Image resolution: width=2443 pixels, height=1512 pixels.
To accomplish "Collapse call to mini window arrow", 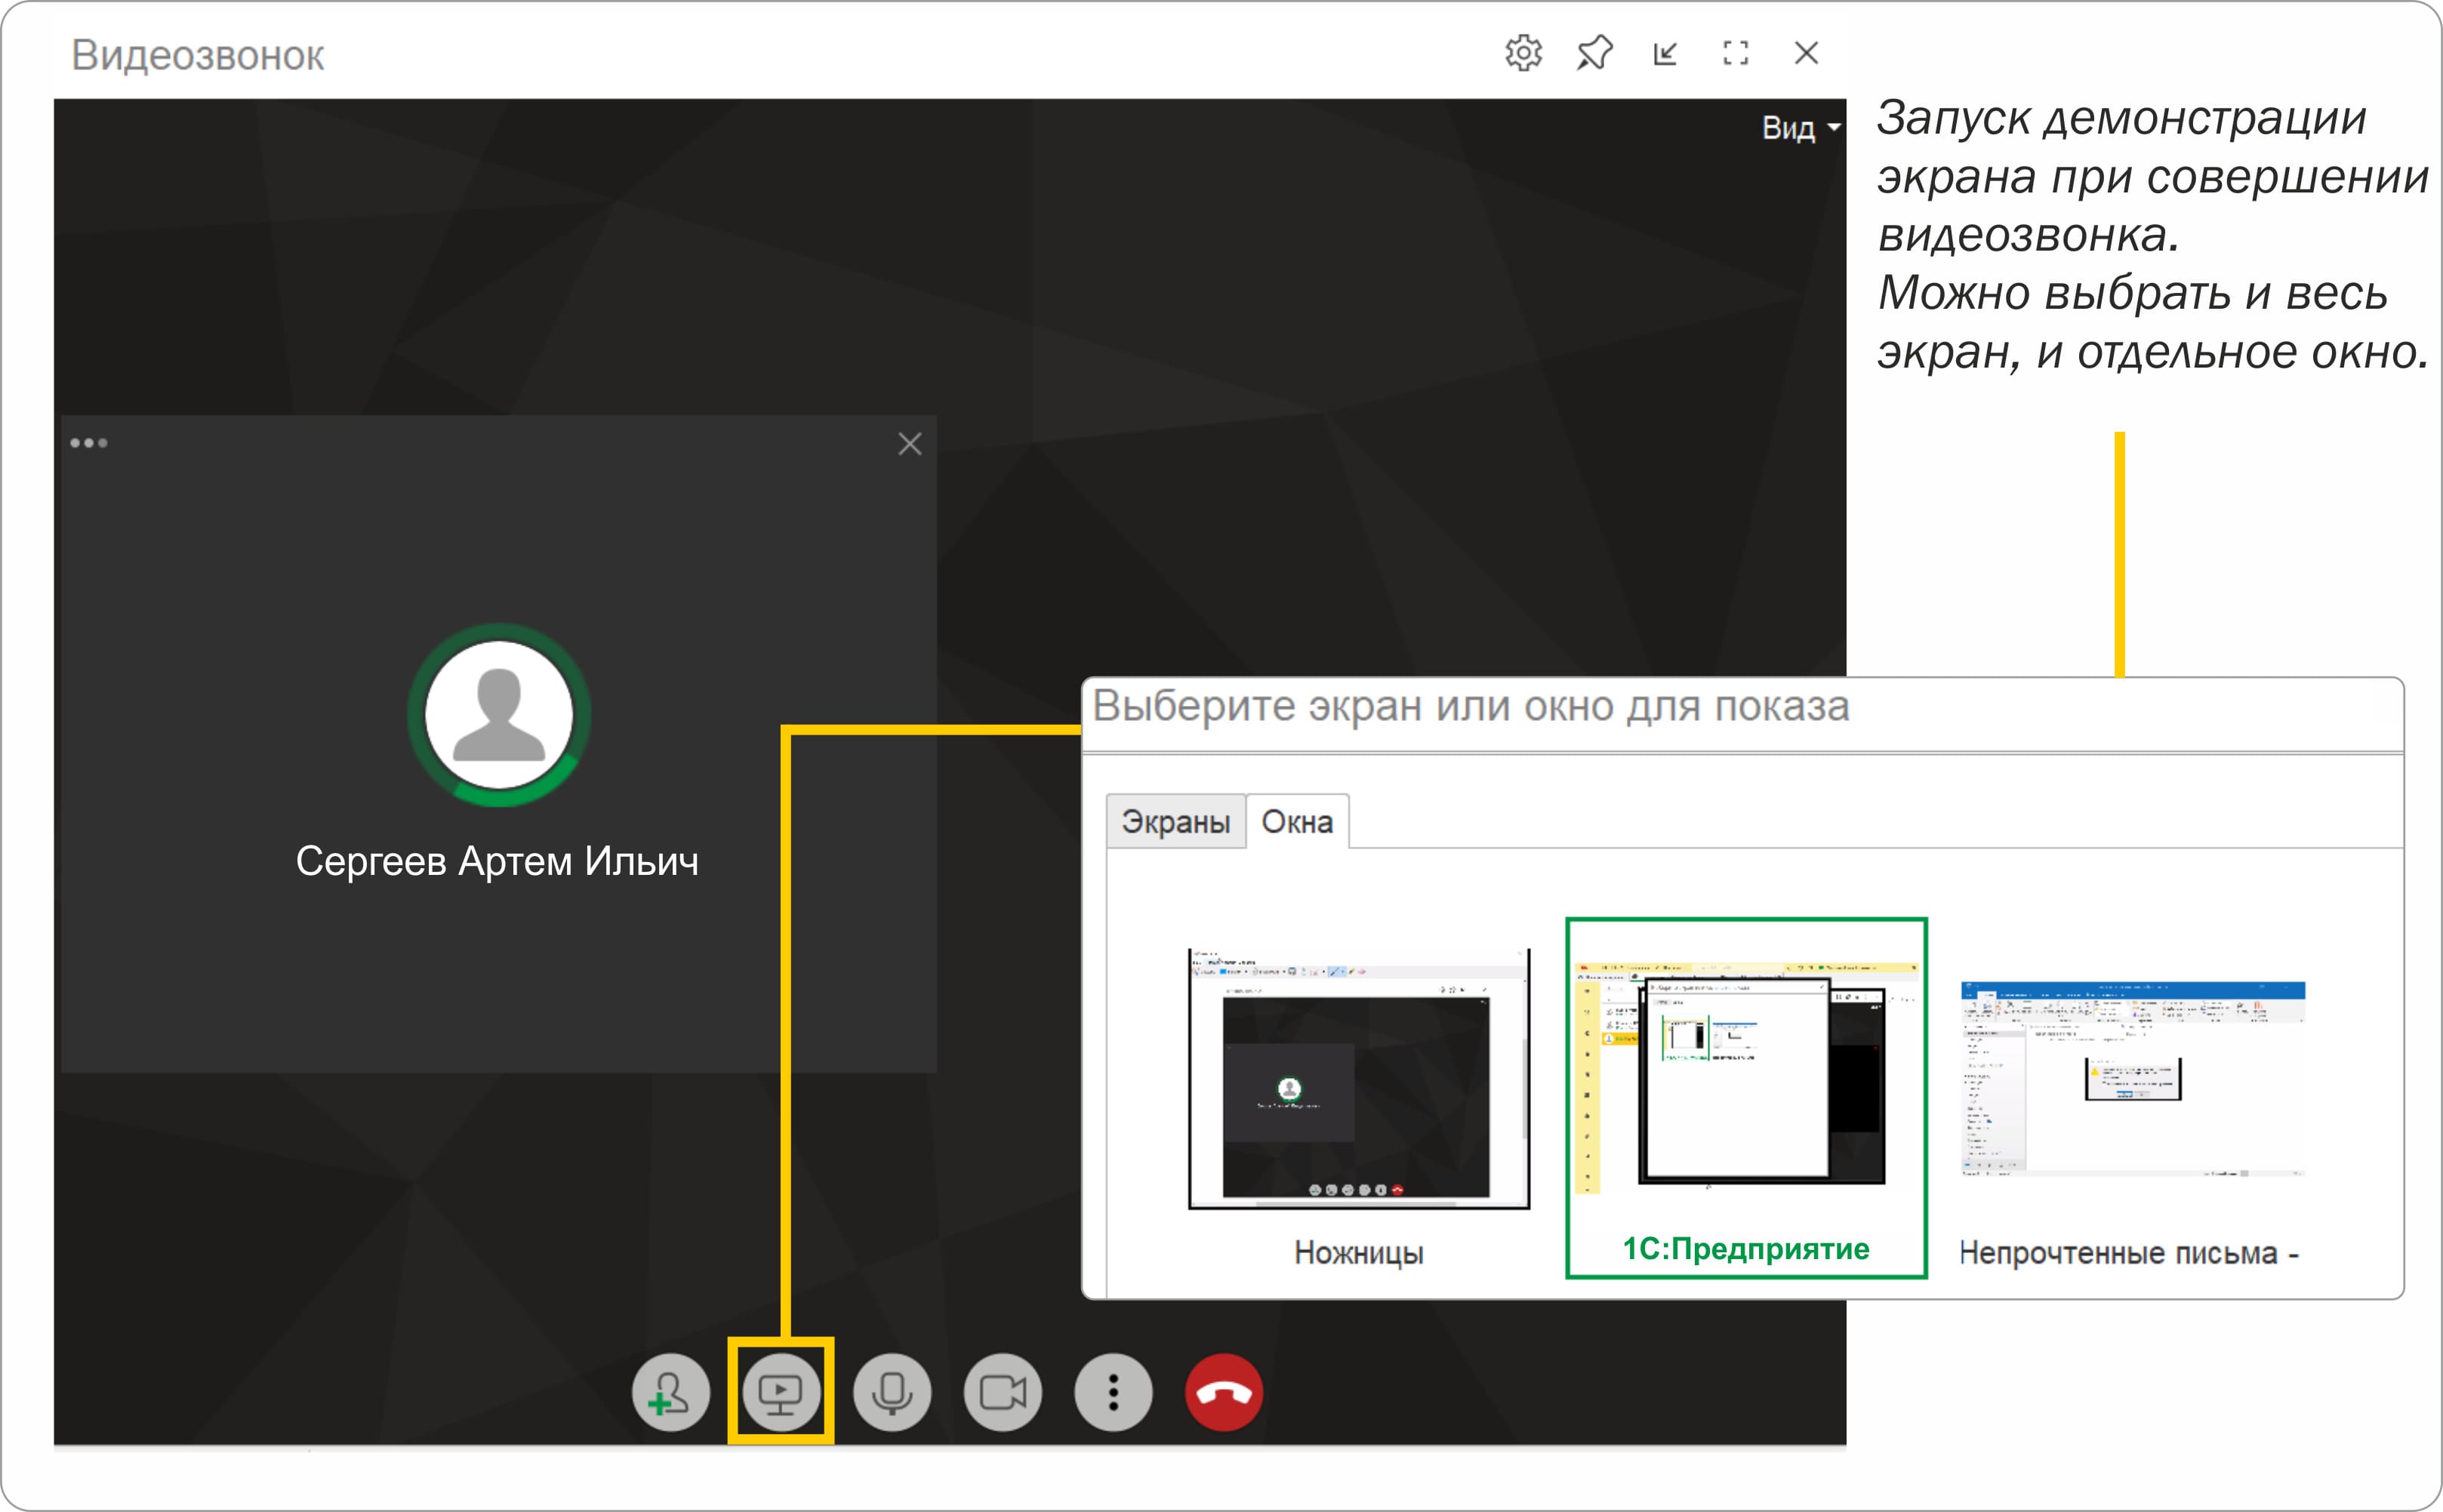I will [1665, 53].
